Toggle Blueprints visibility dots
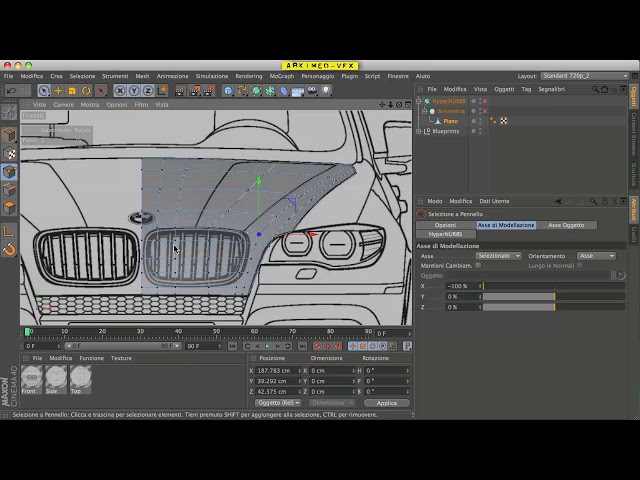 coord(480,131)
